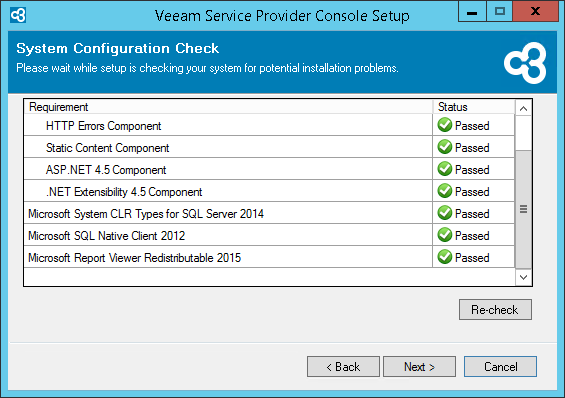Click Passed text for HTTP Errors Component
565x398 pixels.
[472, 126]
